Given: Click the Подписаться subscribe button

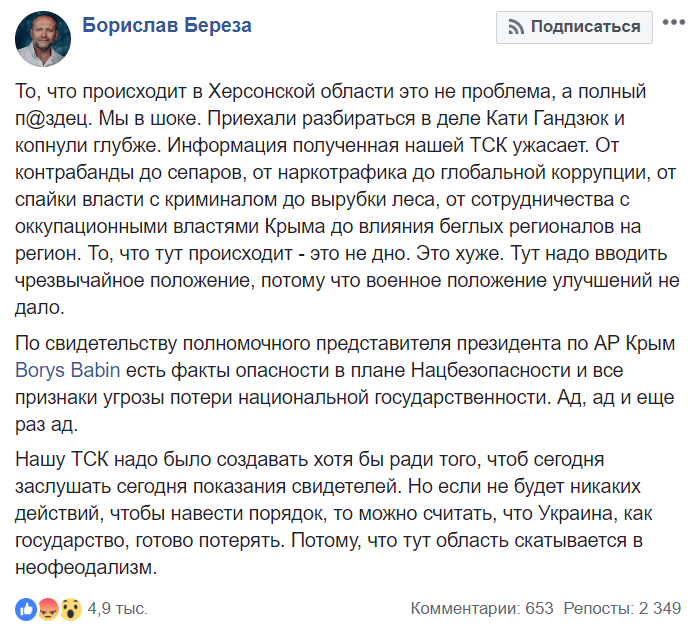Looking at the screenshot, I should point(574,27).
